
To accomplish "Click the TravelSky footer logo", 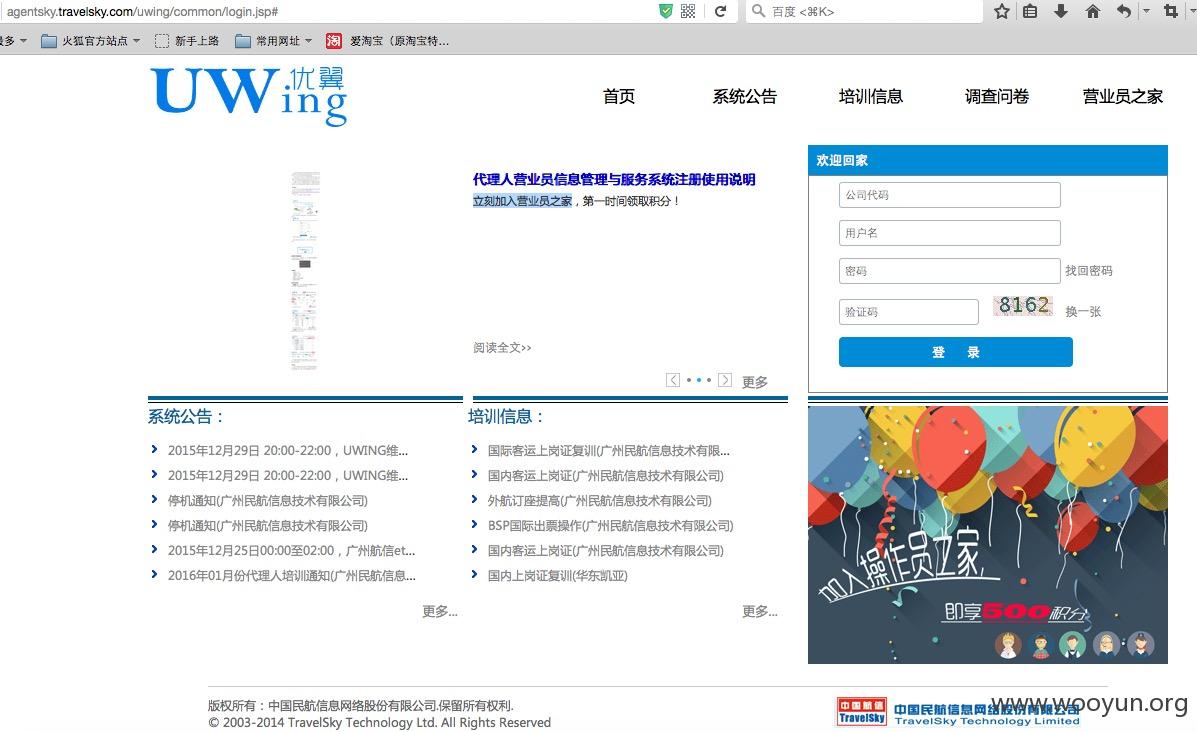I will (x=957, y=711).
